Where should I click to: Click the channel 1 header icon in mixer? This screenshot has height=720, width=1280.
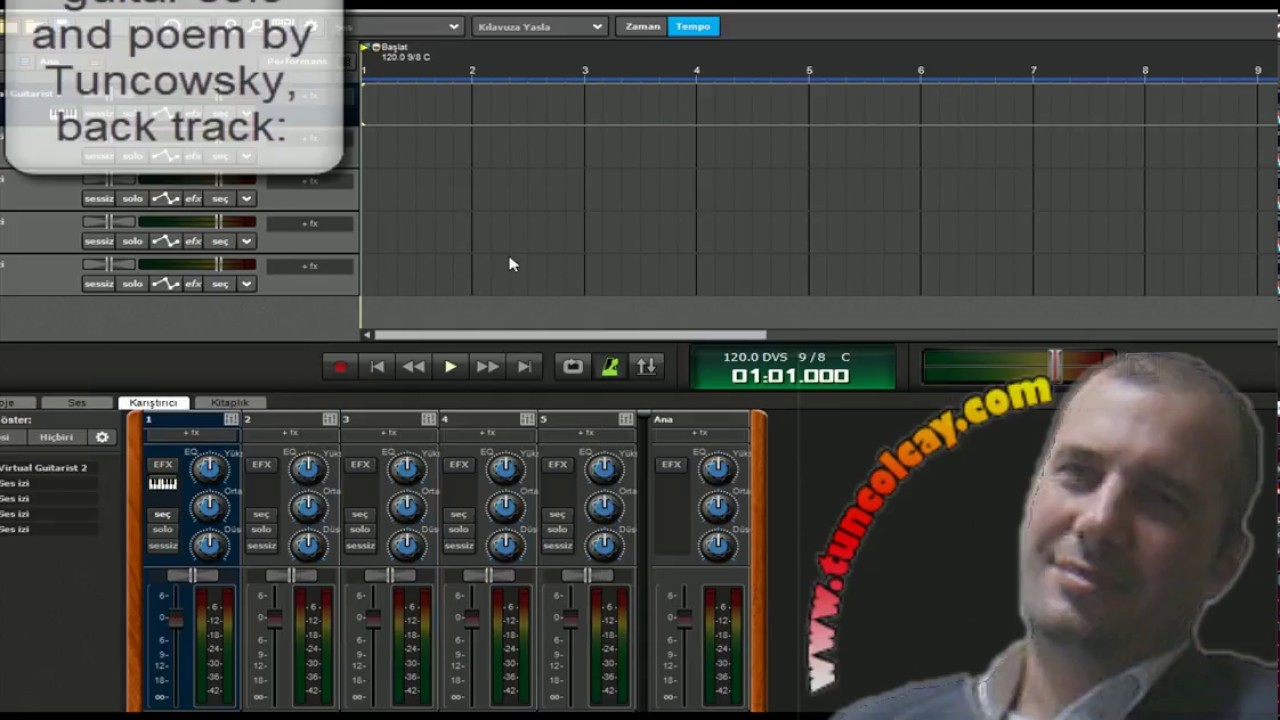(231, 419)
